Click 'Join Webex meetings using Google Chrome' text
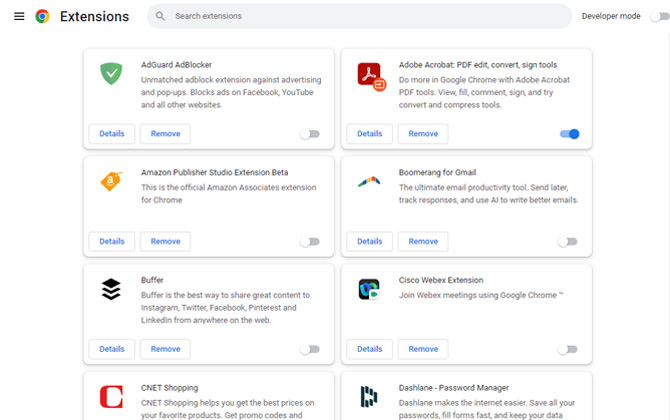 (481, 295)
